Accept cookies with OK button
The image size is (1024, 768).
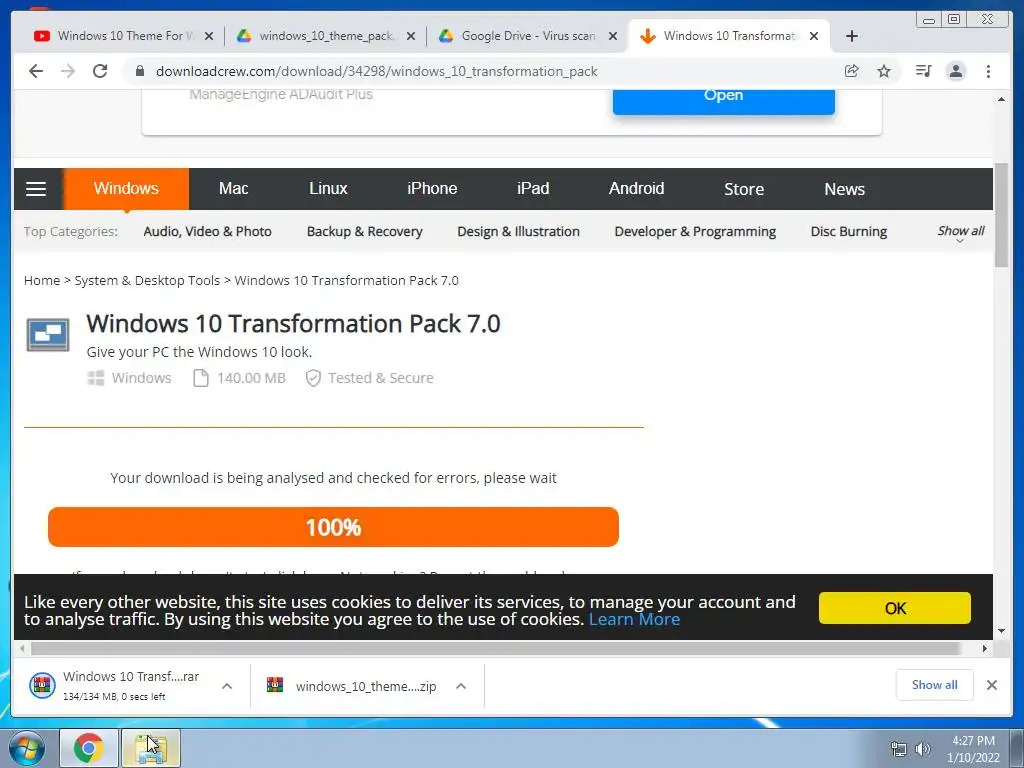(x=895, y=608)
